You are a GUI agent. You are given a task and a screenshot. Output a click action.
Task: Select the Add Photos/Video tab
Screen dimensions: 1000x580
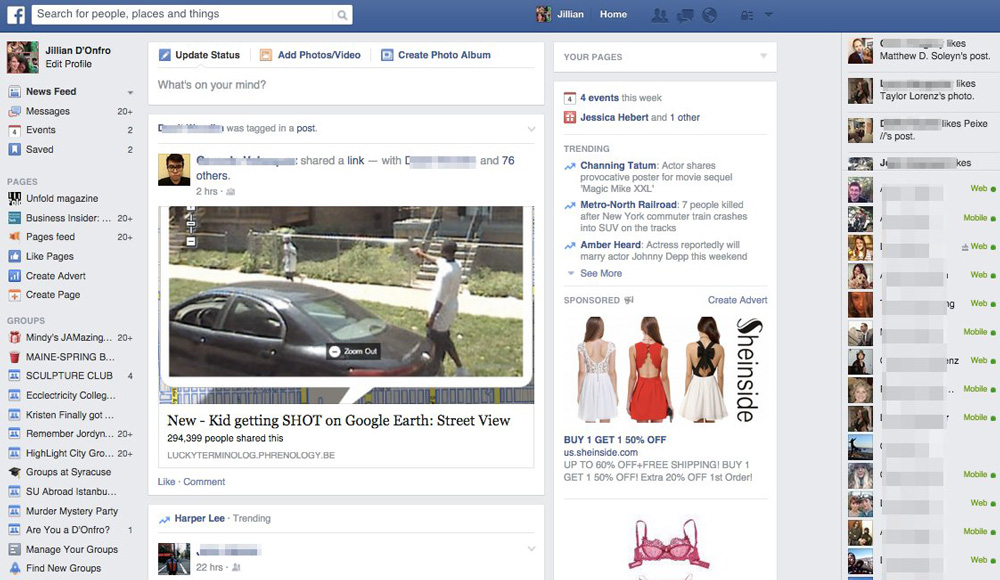point(310,55)
